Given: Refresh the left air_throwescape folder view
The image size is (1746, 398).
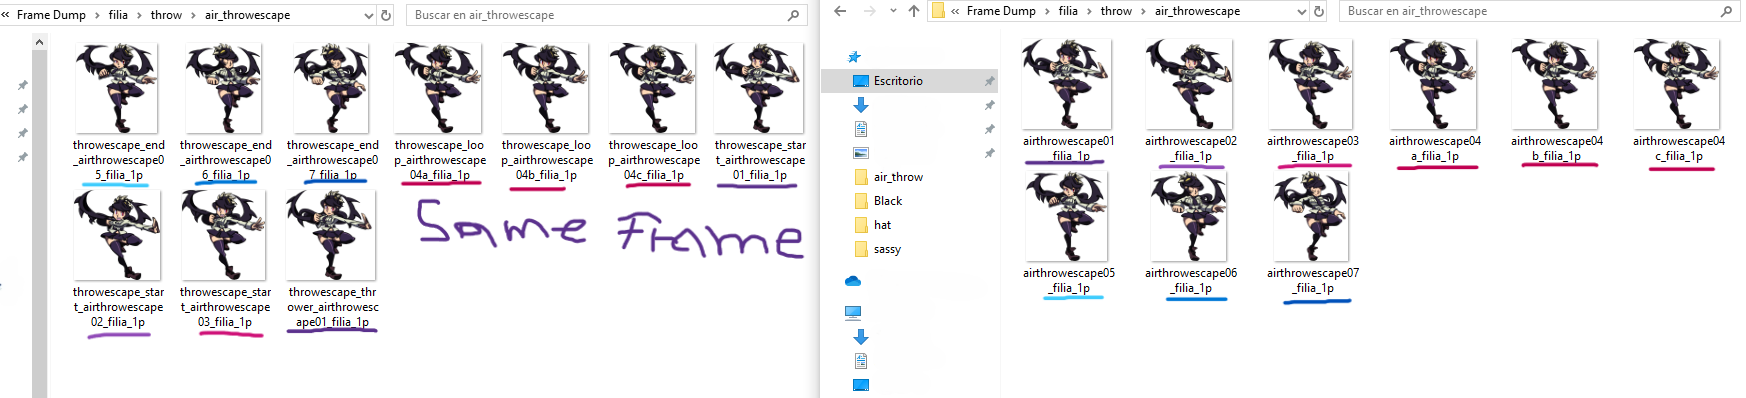Looking at the screenshot, I should pyautogui.click(x=386, y=15).
